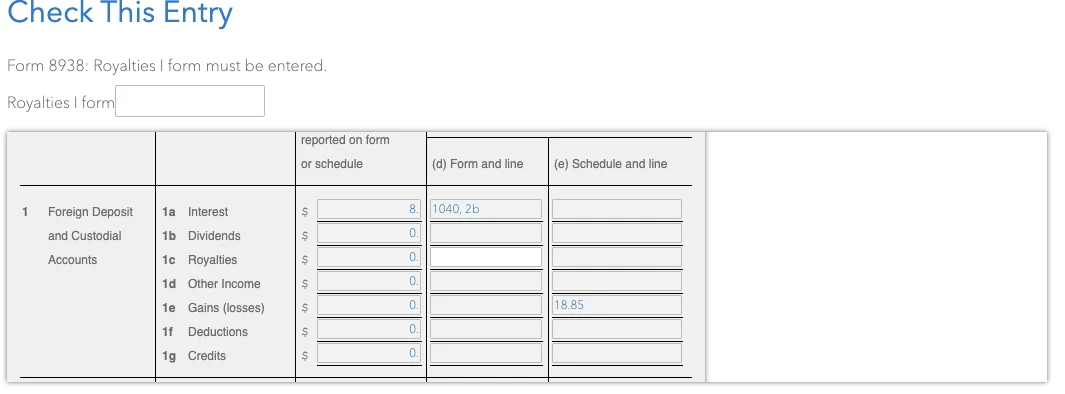Click the Gains (losses) amount field
The image size is (1065, 394).
[369, 305]
